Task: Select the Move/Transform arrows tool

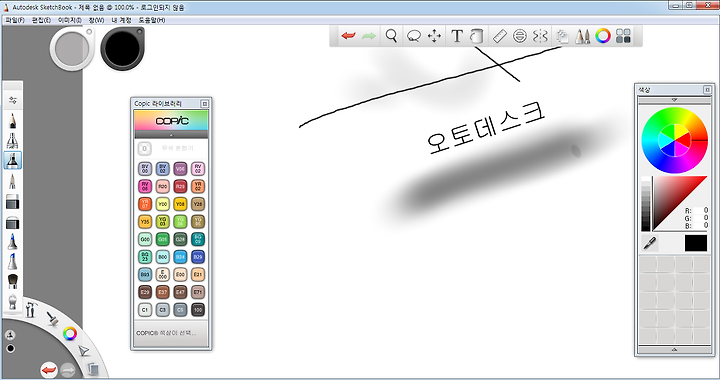Action: click(434, 36)
